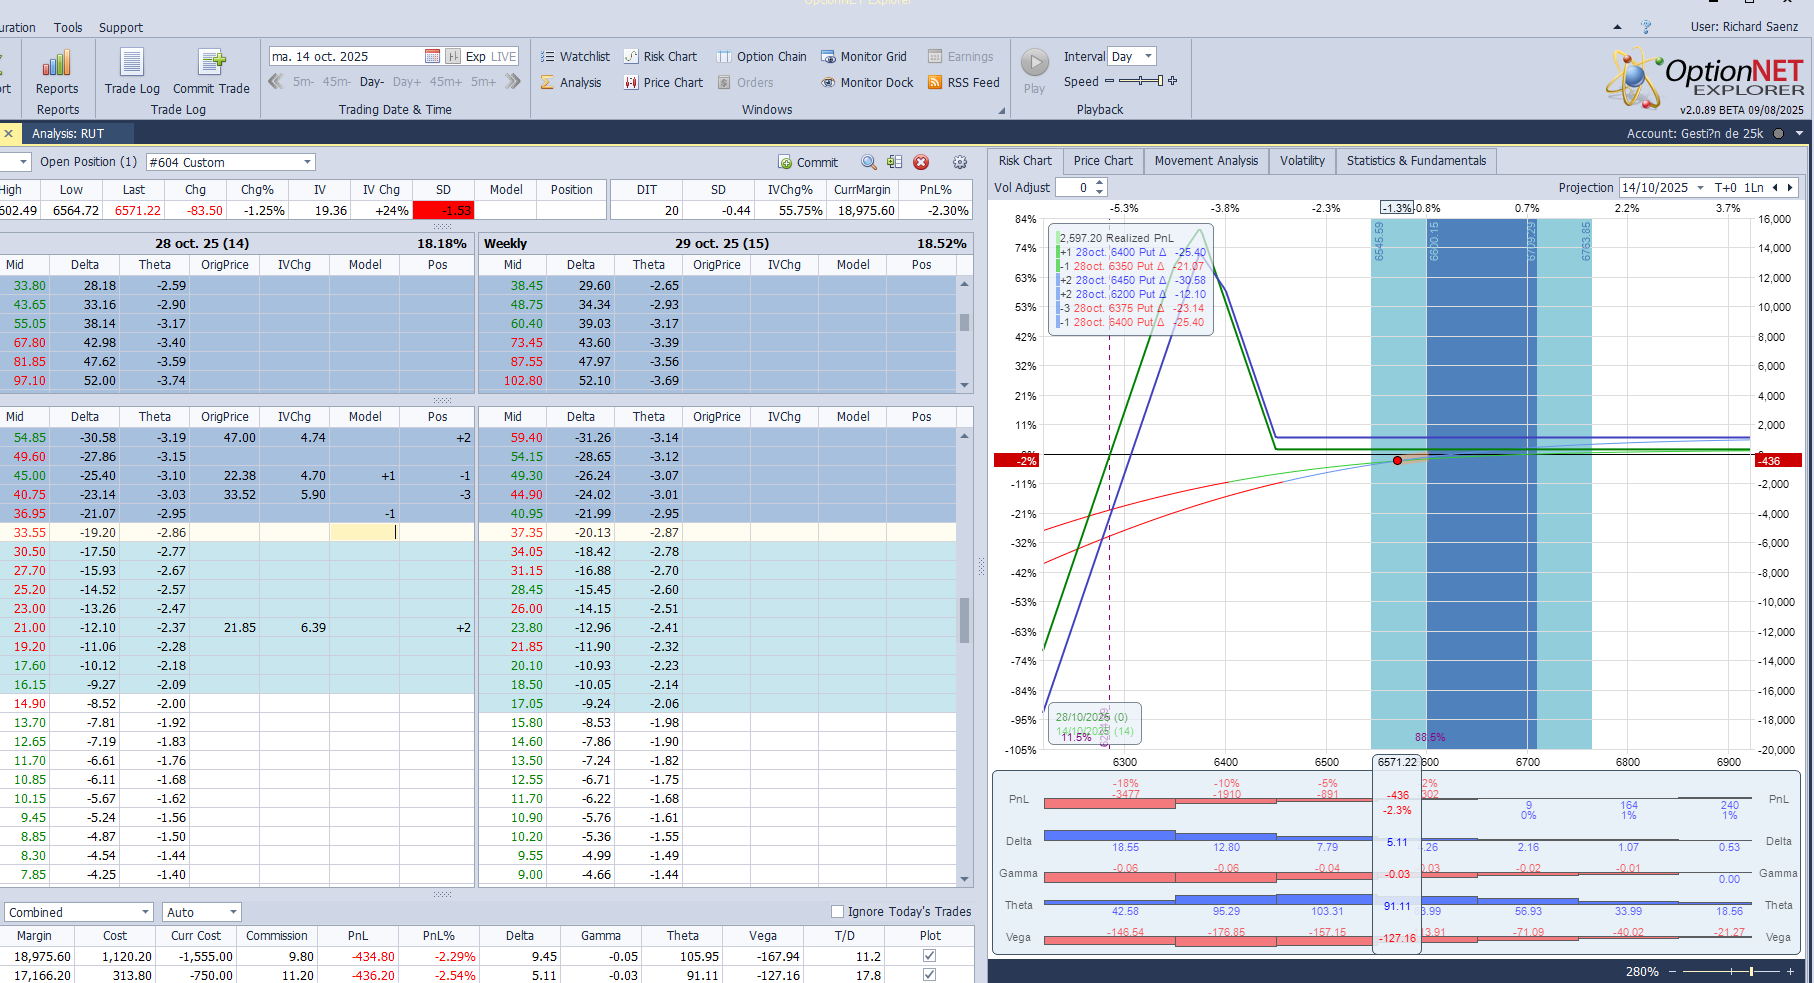Screen dimensions: 1814x983
Task: Open the Support menu
Action: (x=121, y=27)
